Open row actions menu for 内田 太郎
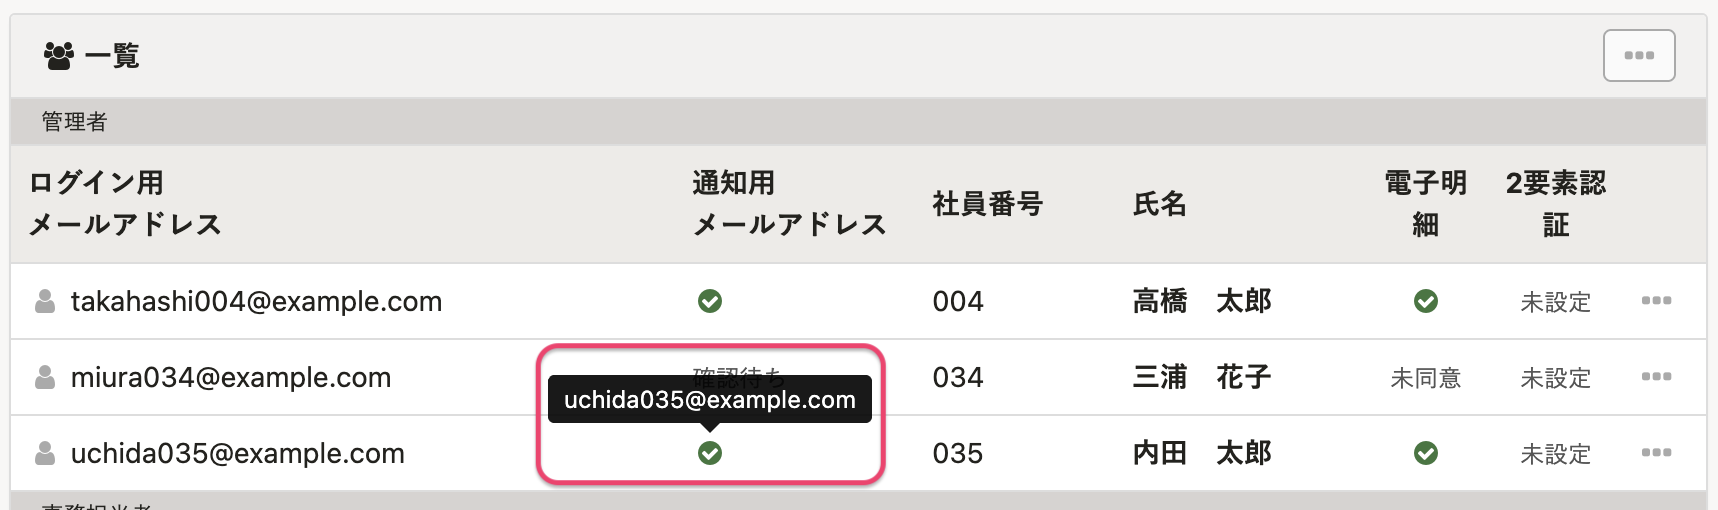The width and height of the screenshot is (1718, 510). tap(1656, 453)
